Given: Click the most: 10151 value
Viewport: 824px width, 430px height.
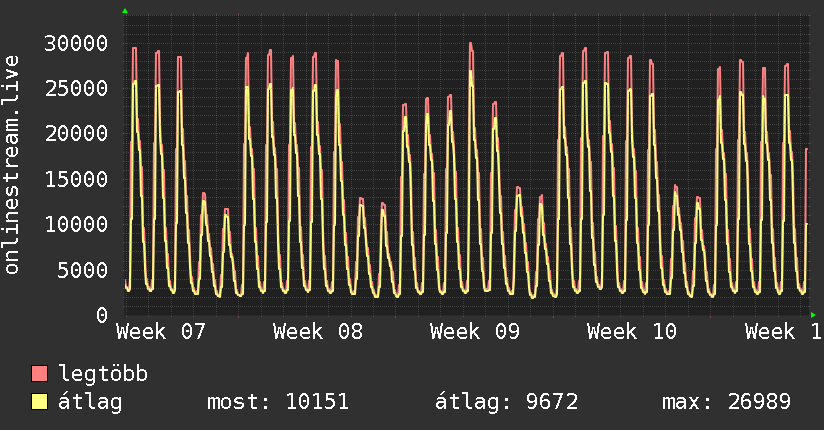Looking at the screenshot, I should (x=278, y=402).
